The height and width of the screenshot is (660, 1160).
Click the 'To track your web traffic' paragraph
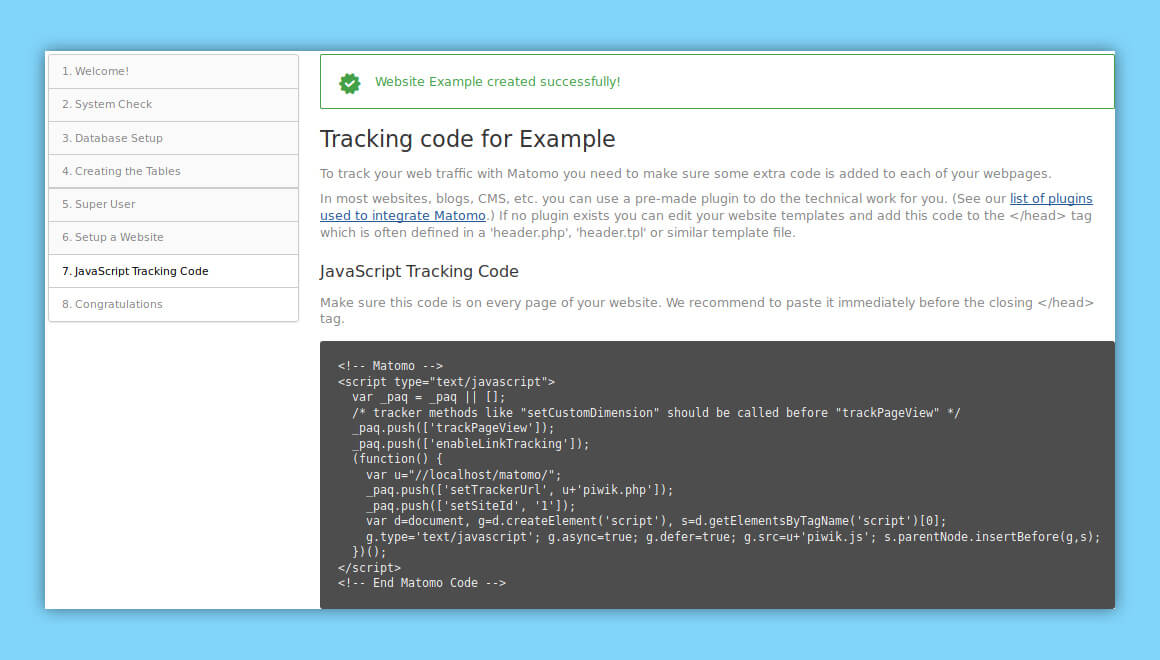coord(685,174)
